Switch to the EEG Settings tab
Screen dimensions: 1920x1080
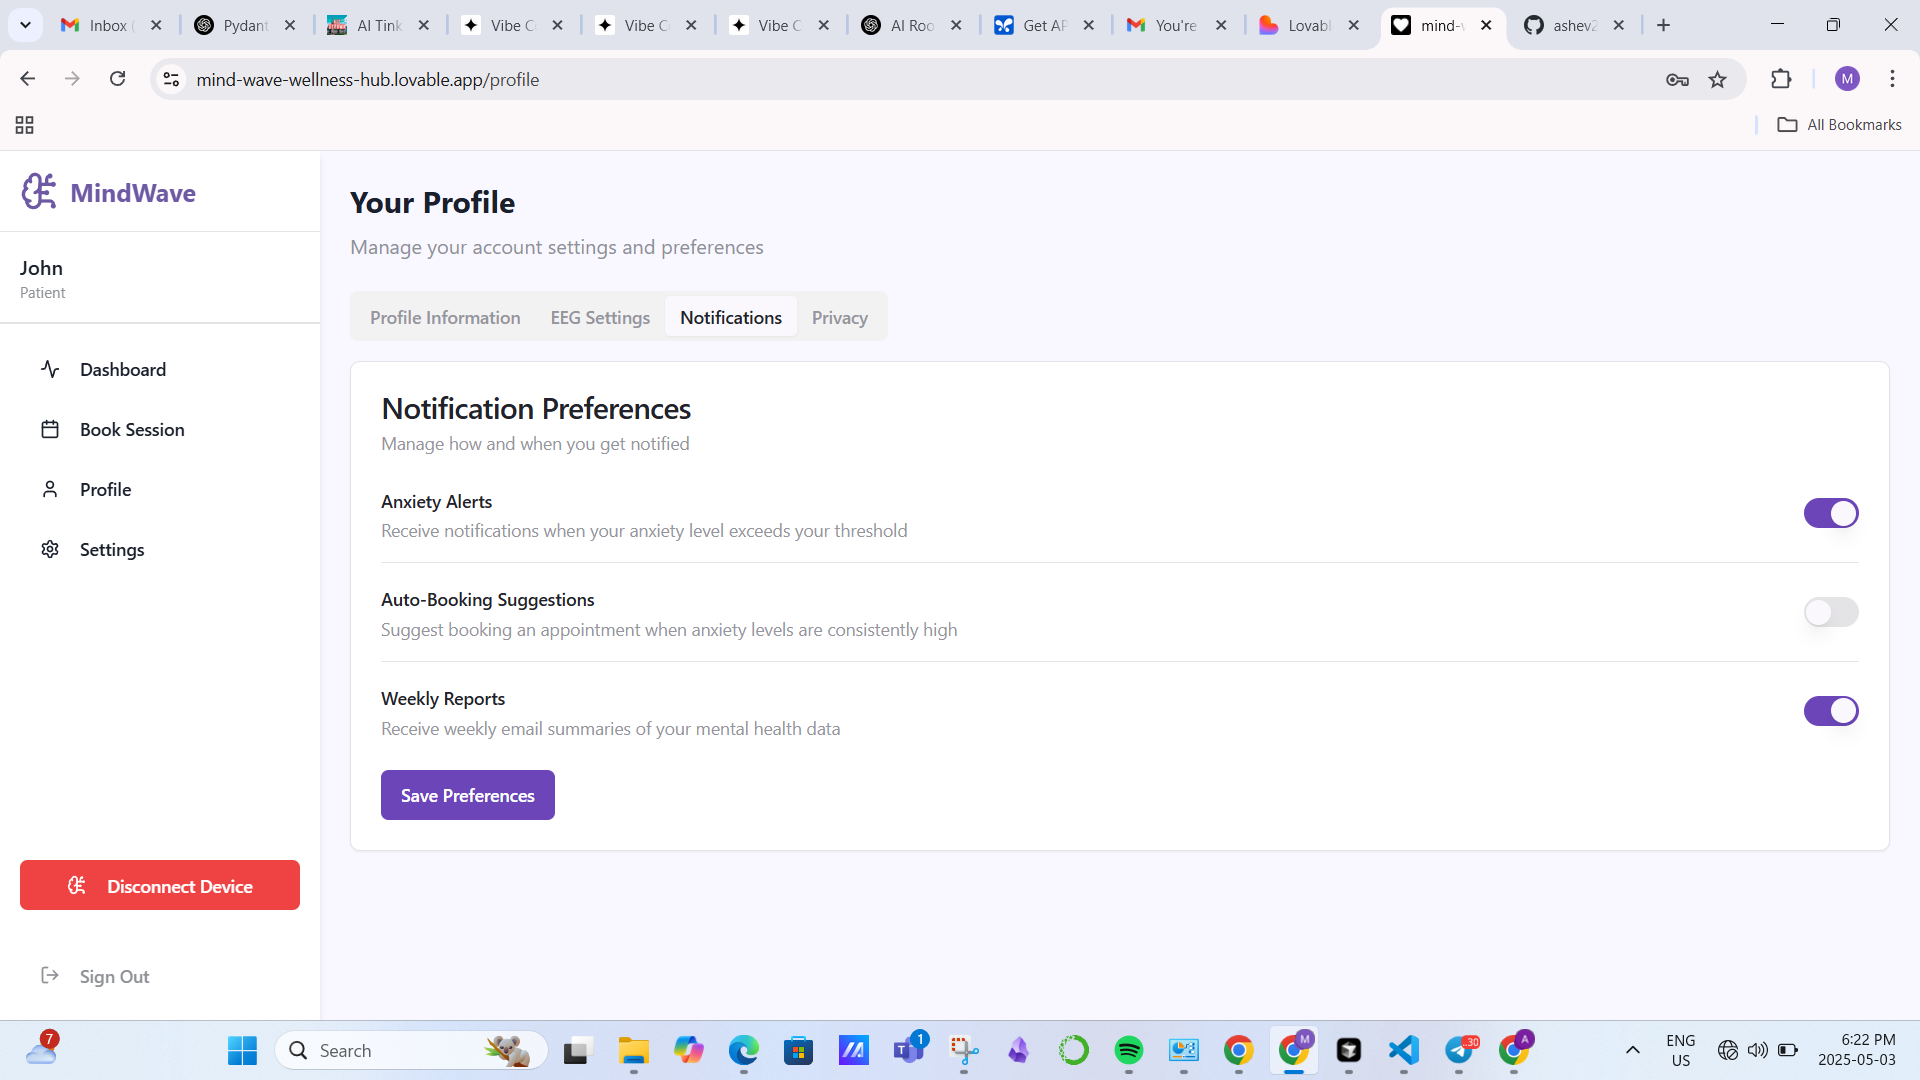click(x=600, y=317)
